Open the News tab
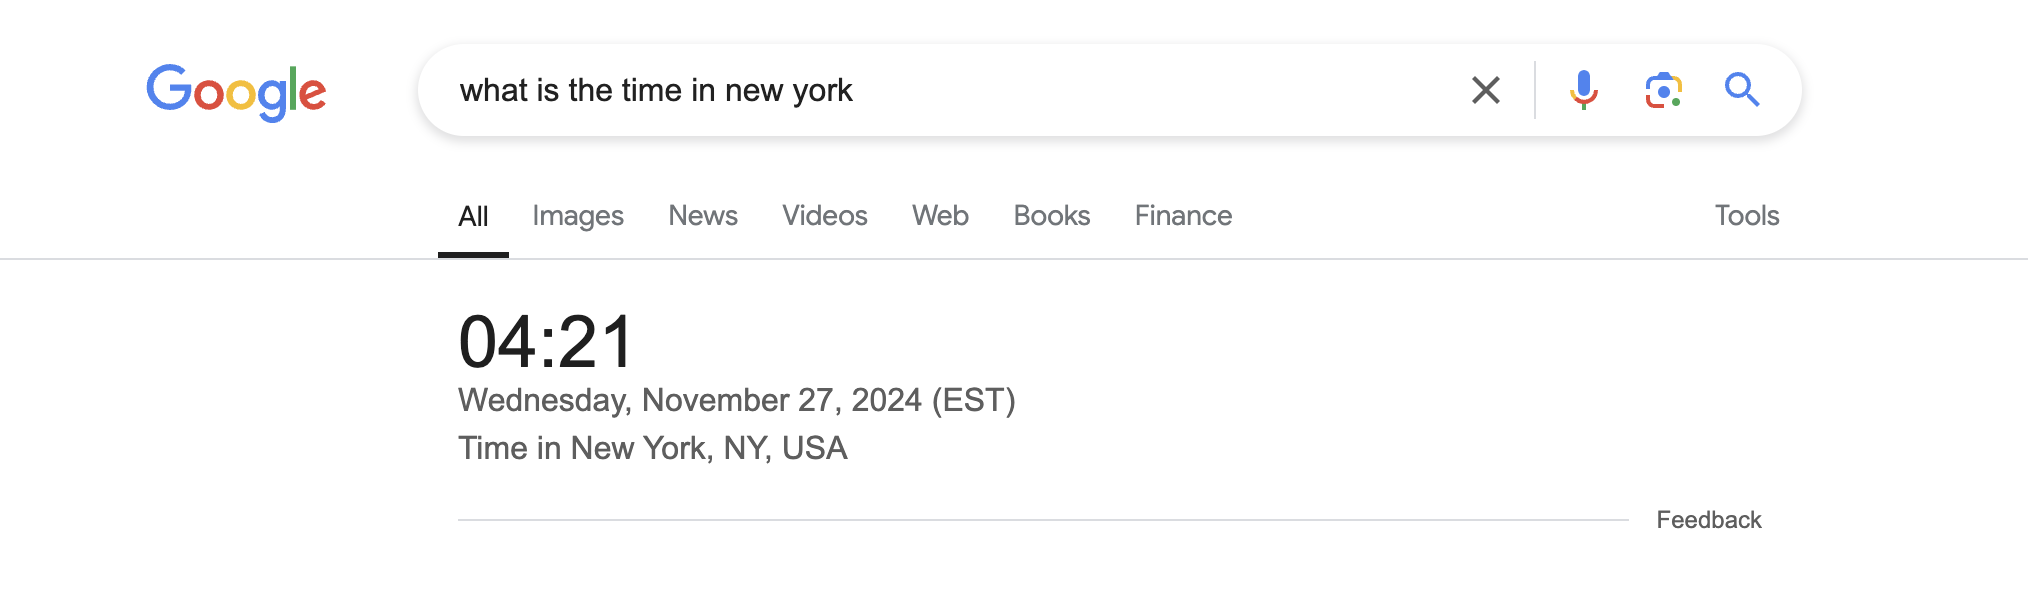Image resolution: width=2028 pixels, height=592 pixels. (703, 216)
